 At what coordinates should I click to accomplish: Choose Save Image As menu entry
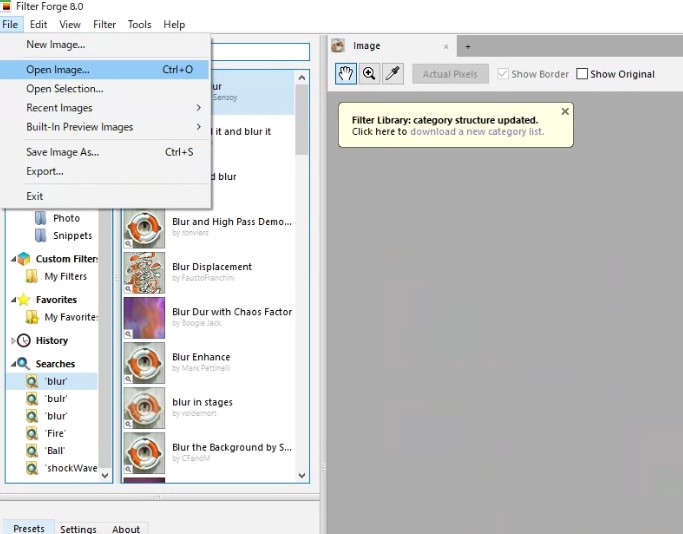[x=105, y=152]
